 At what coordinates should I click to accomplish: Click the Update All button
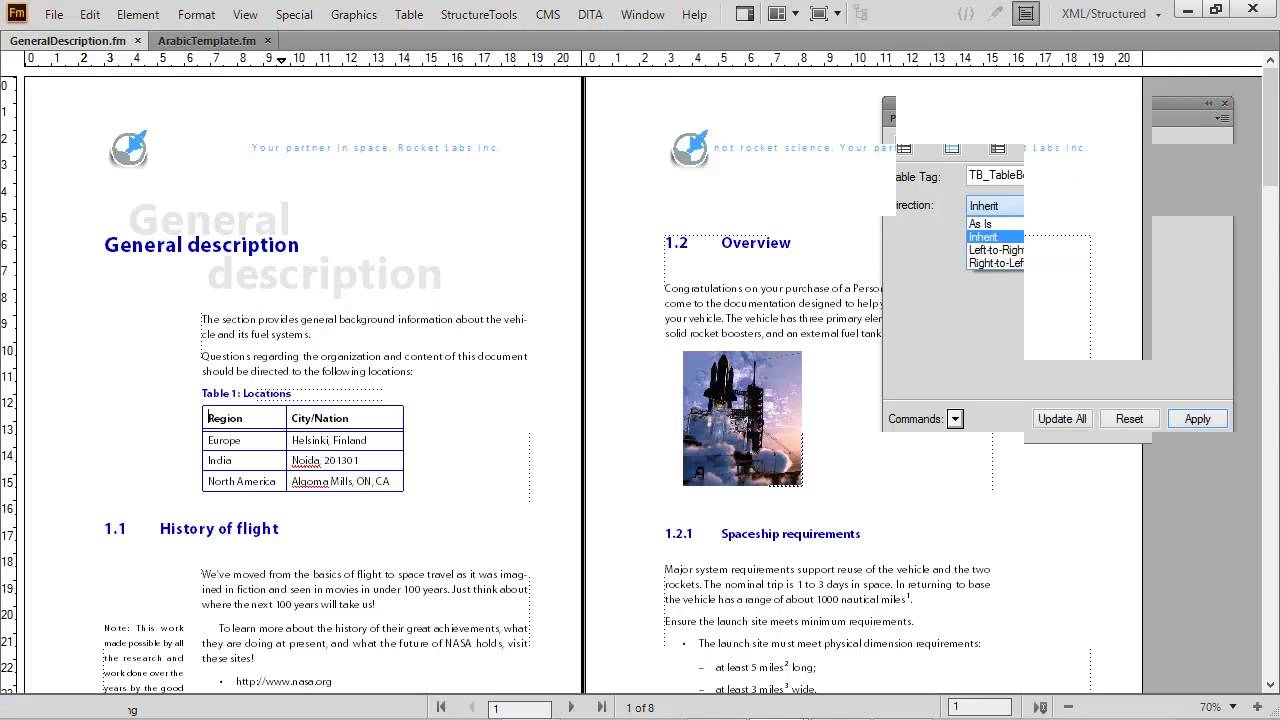(1062, 419)
